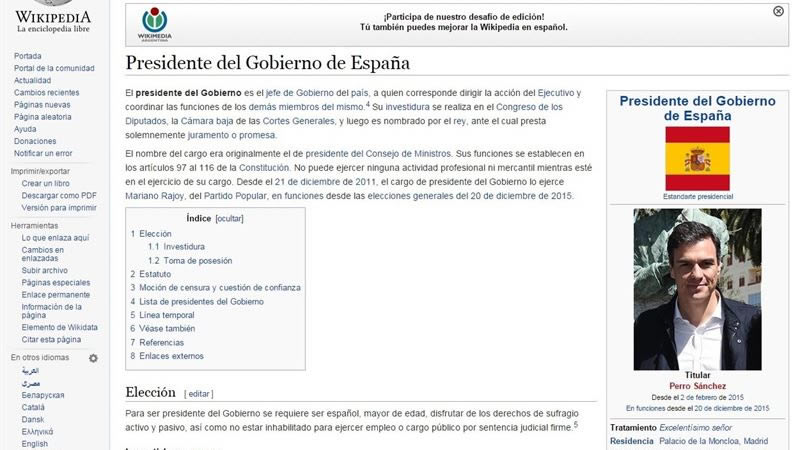Image resolution: width=800 pixels, height=450 pixels.
Task: Edit the Elección section
Action: coord(198,394)
